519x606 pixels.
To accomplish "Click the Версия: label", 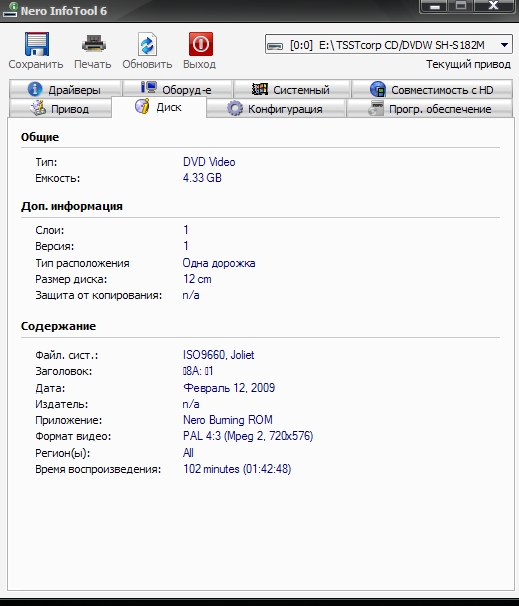I will (54, 246).
